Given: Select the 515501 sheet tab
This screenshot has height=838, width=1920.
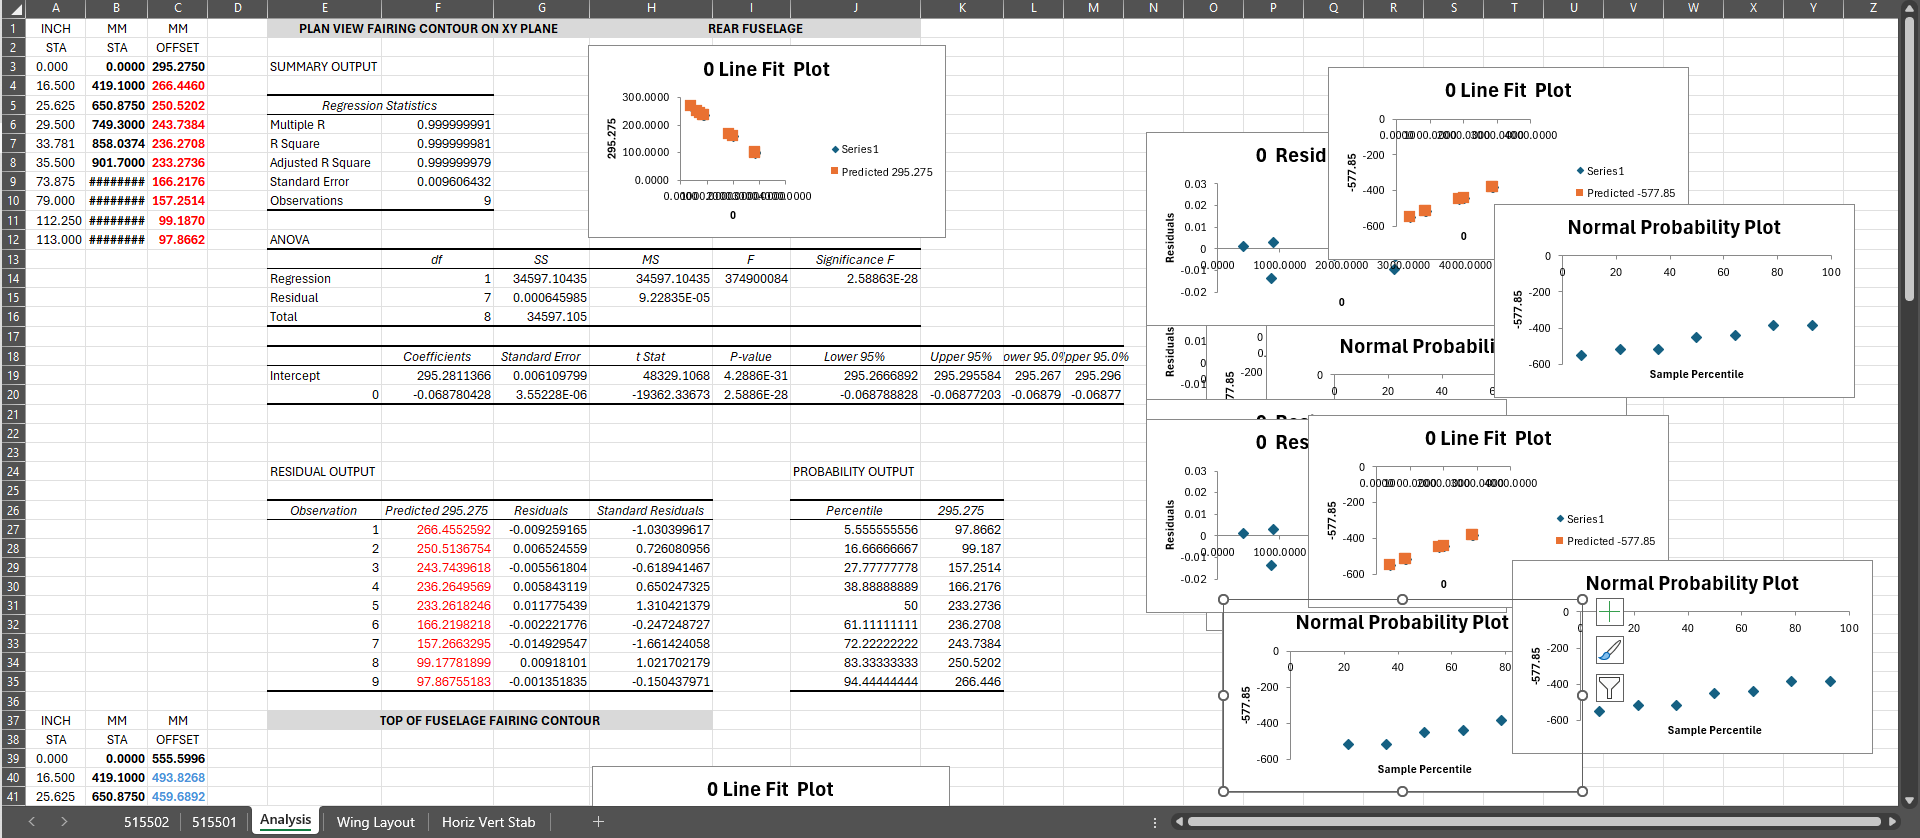Looking at the screenshot, I should click(214, 822).
